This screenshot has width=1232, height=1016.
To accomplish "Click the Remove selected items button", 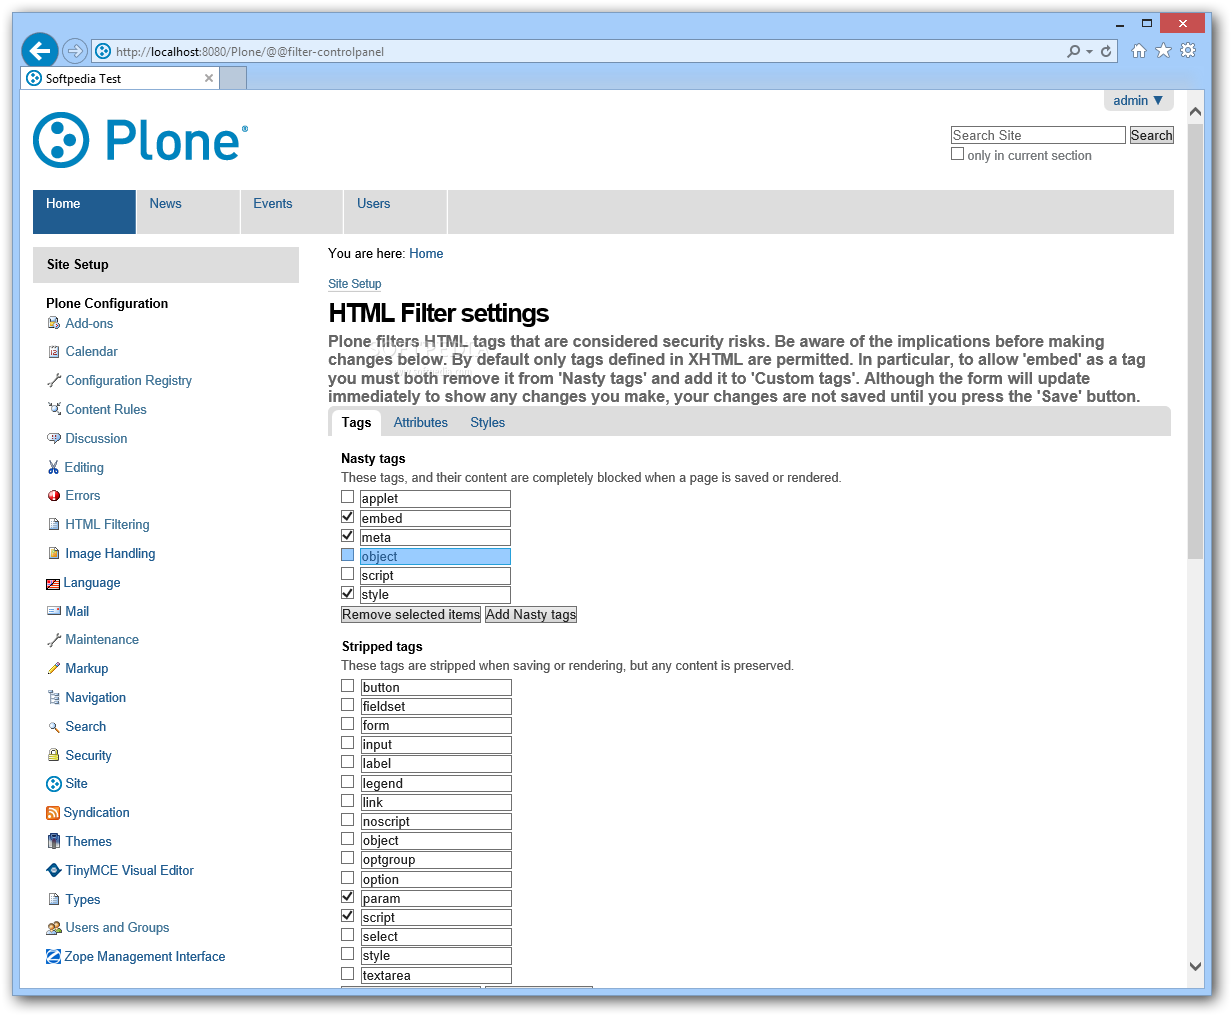I will 411,615.
